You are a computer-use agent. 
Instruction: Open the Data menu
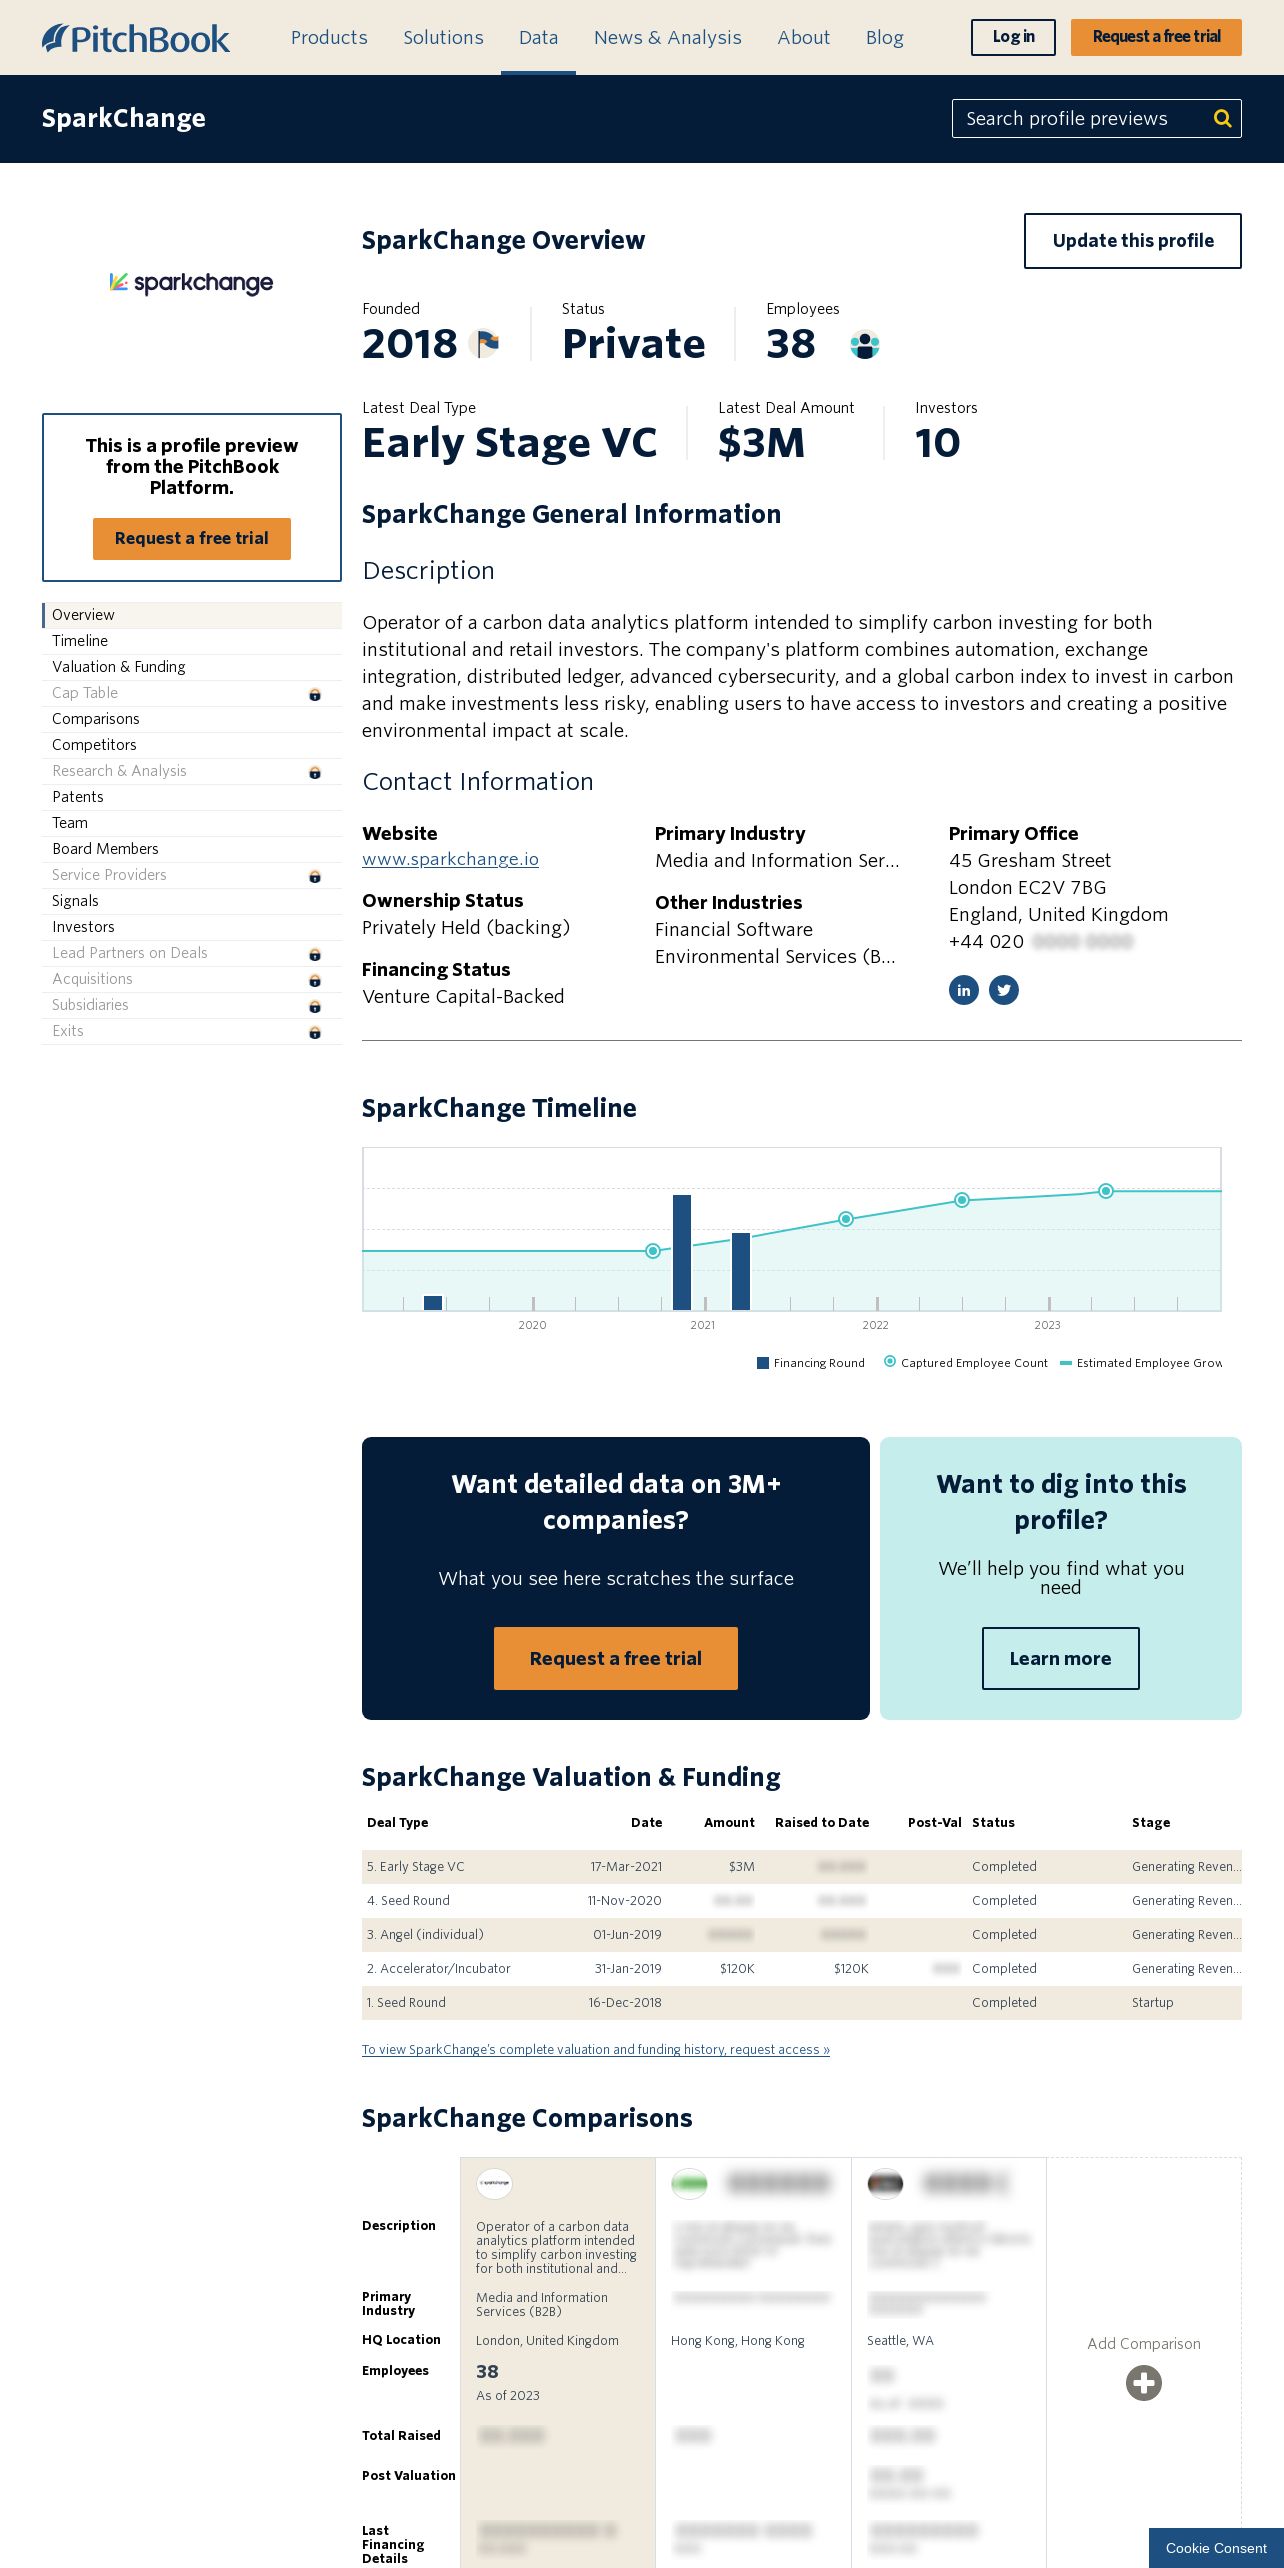pos(538,38)
